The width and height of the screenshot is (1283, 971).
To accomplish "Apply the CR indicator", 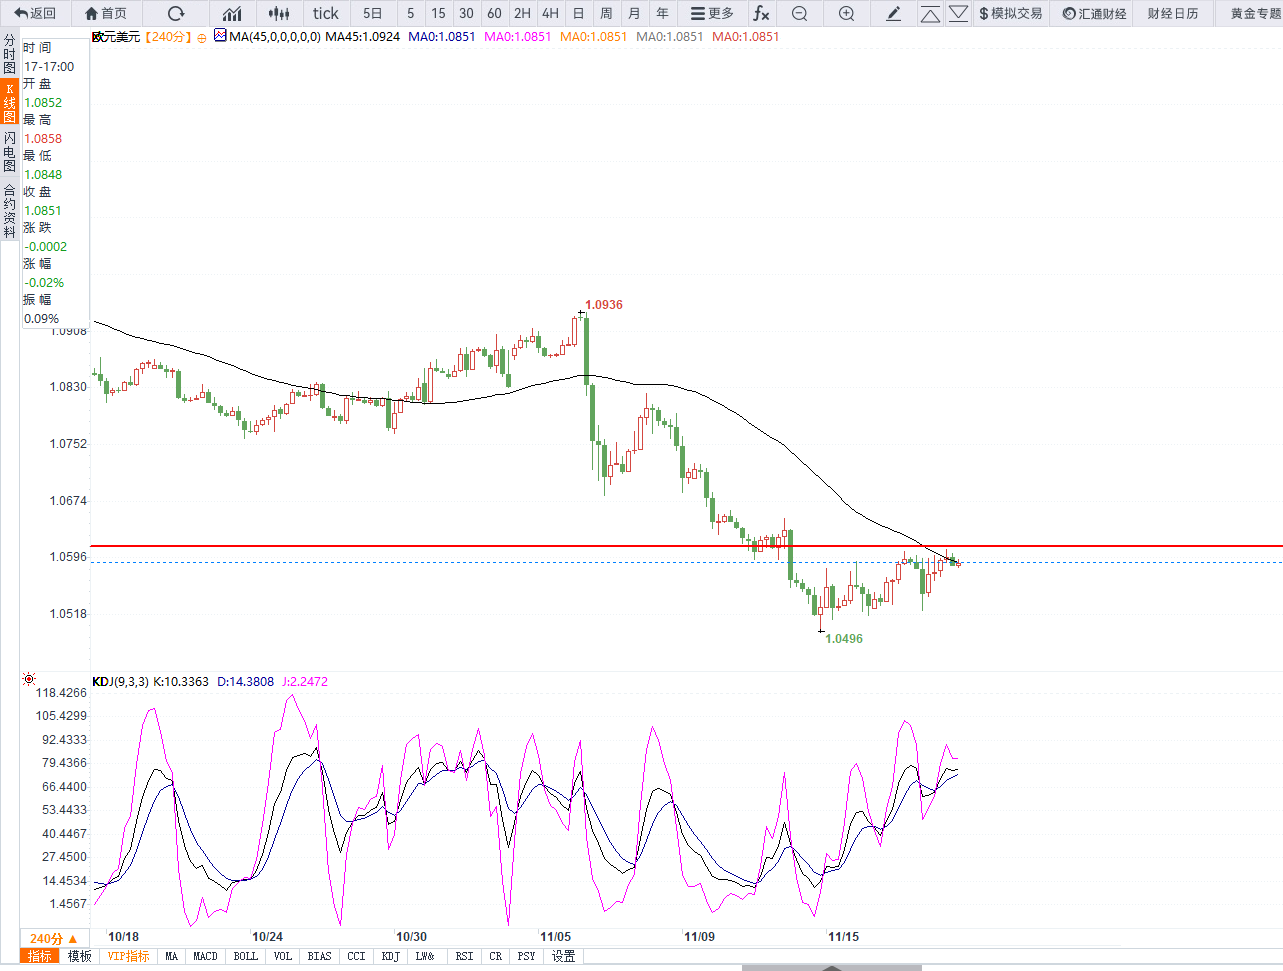I will [x=495, y=956].
